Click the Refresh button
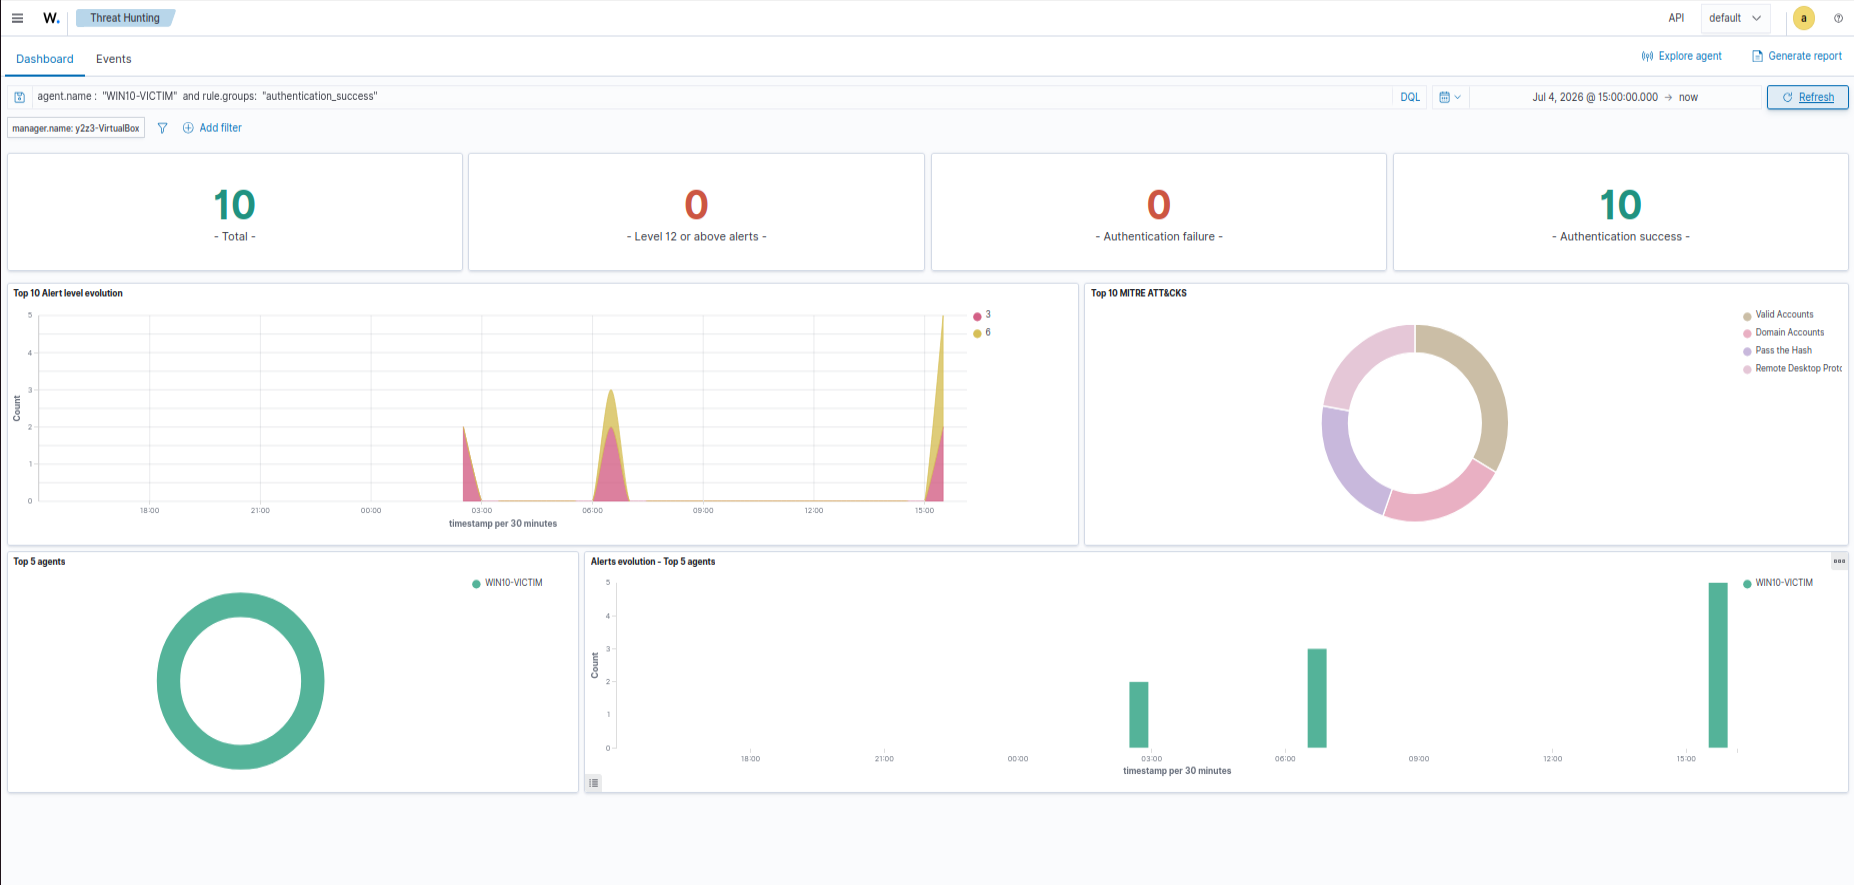This screenshot has height=885, width=1854. [x=1808, y=97]
